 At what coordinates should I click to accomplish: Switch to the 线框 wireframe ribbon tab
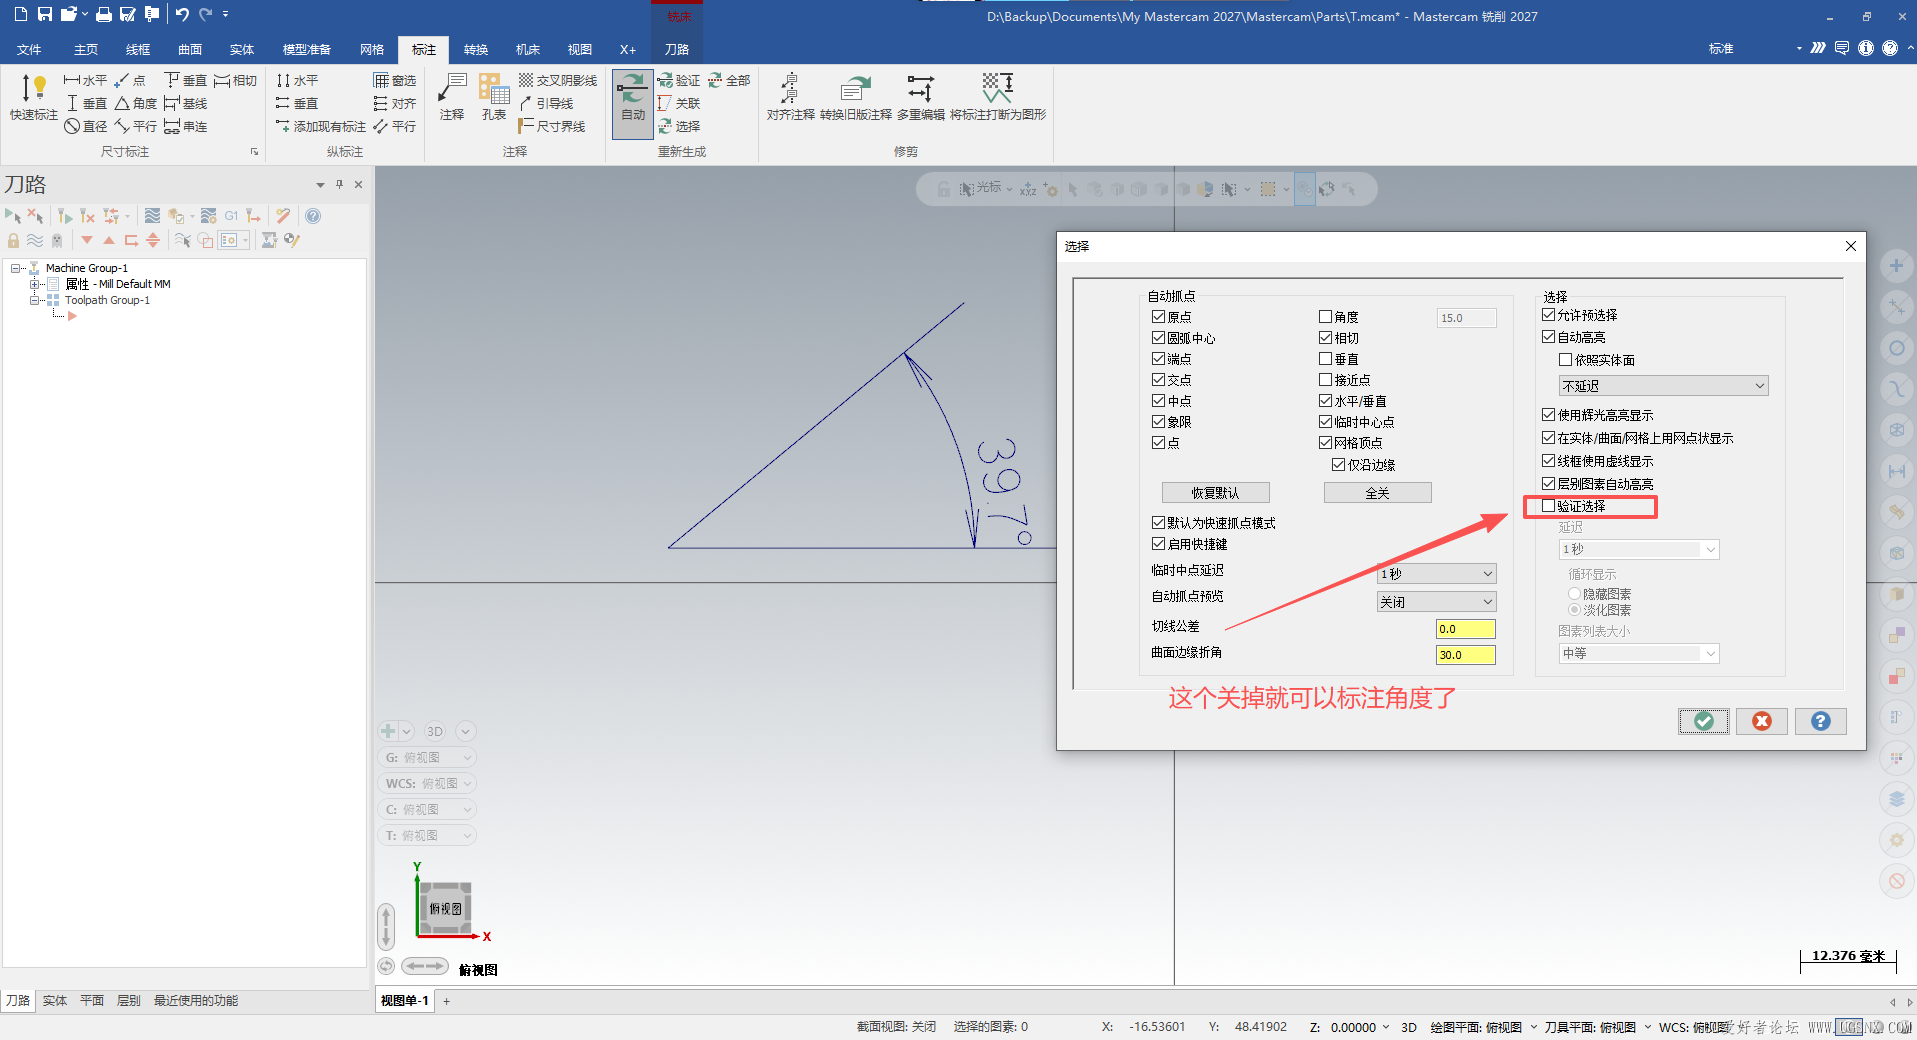(x=138, y=49)
